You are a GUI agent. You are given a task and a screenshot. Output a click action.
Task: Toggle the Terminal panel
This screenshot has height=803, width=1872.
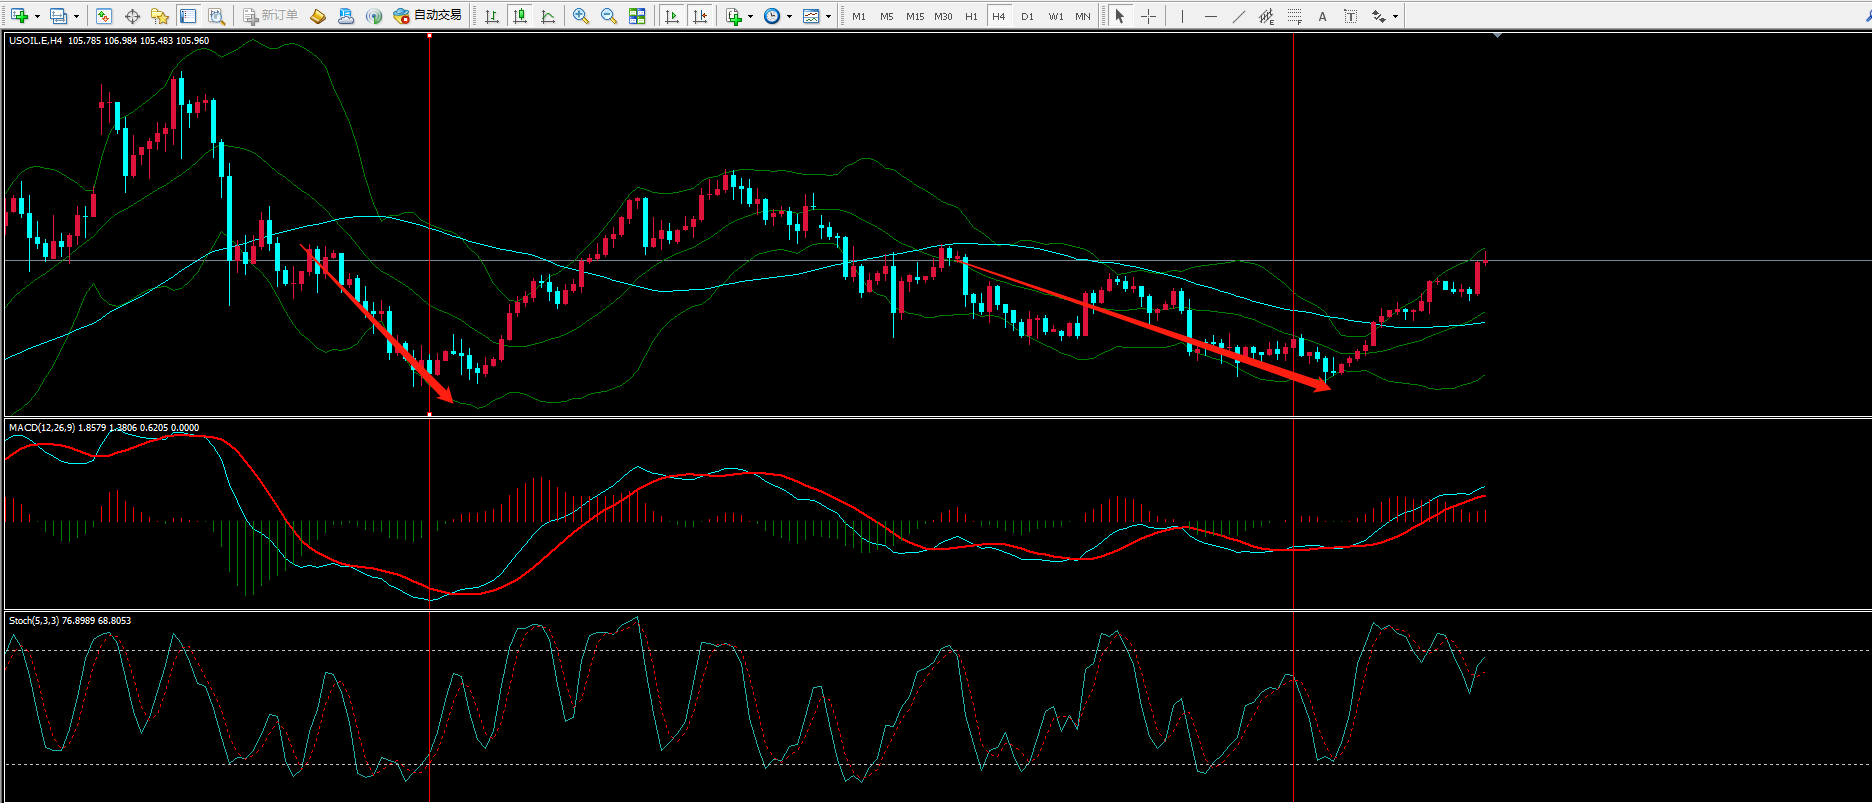[188, 16]
